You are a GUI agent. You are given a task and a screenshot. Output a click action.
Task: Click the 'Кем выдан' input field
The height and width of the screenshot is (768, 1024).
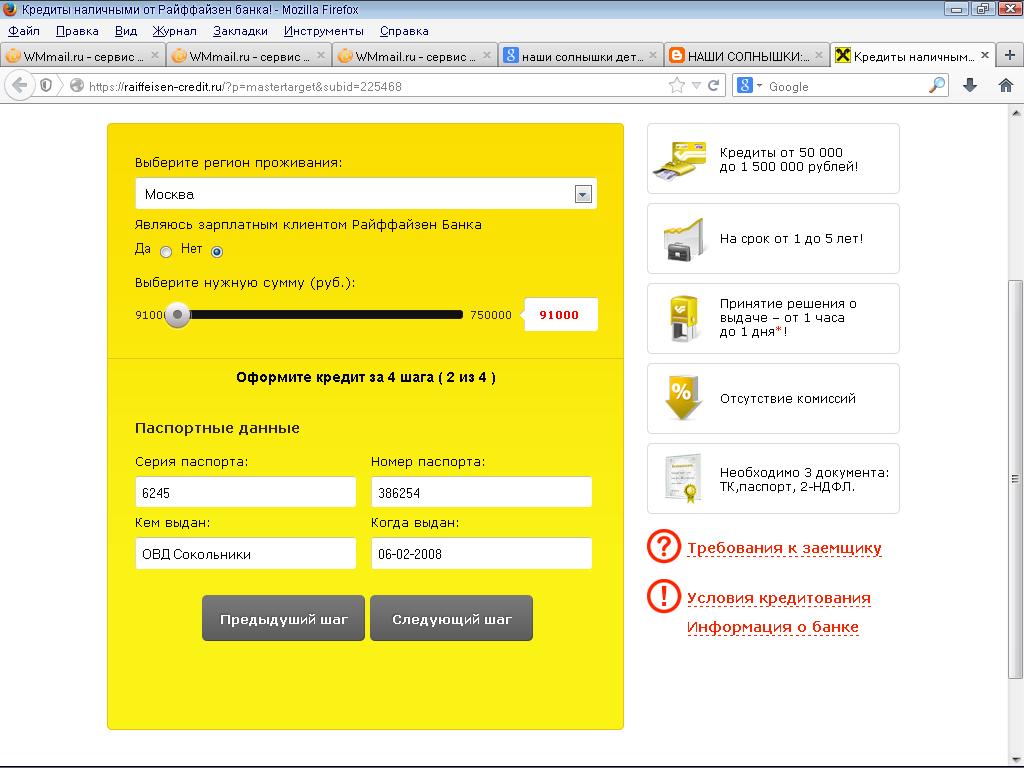pos(246,553)
